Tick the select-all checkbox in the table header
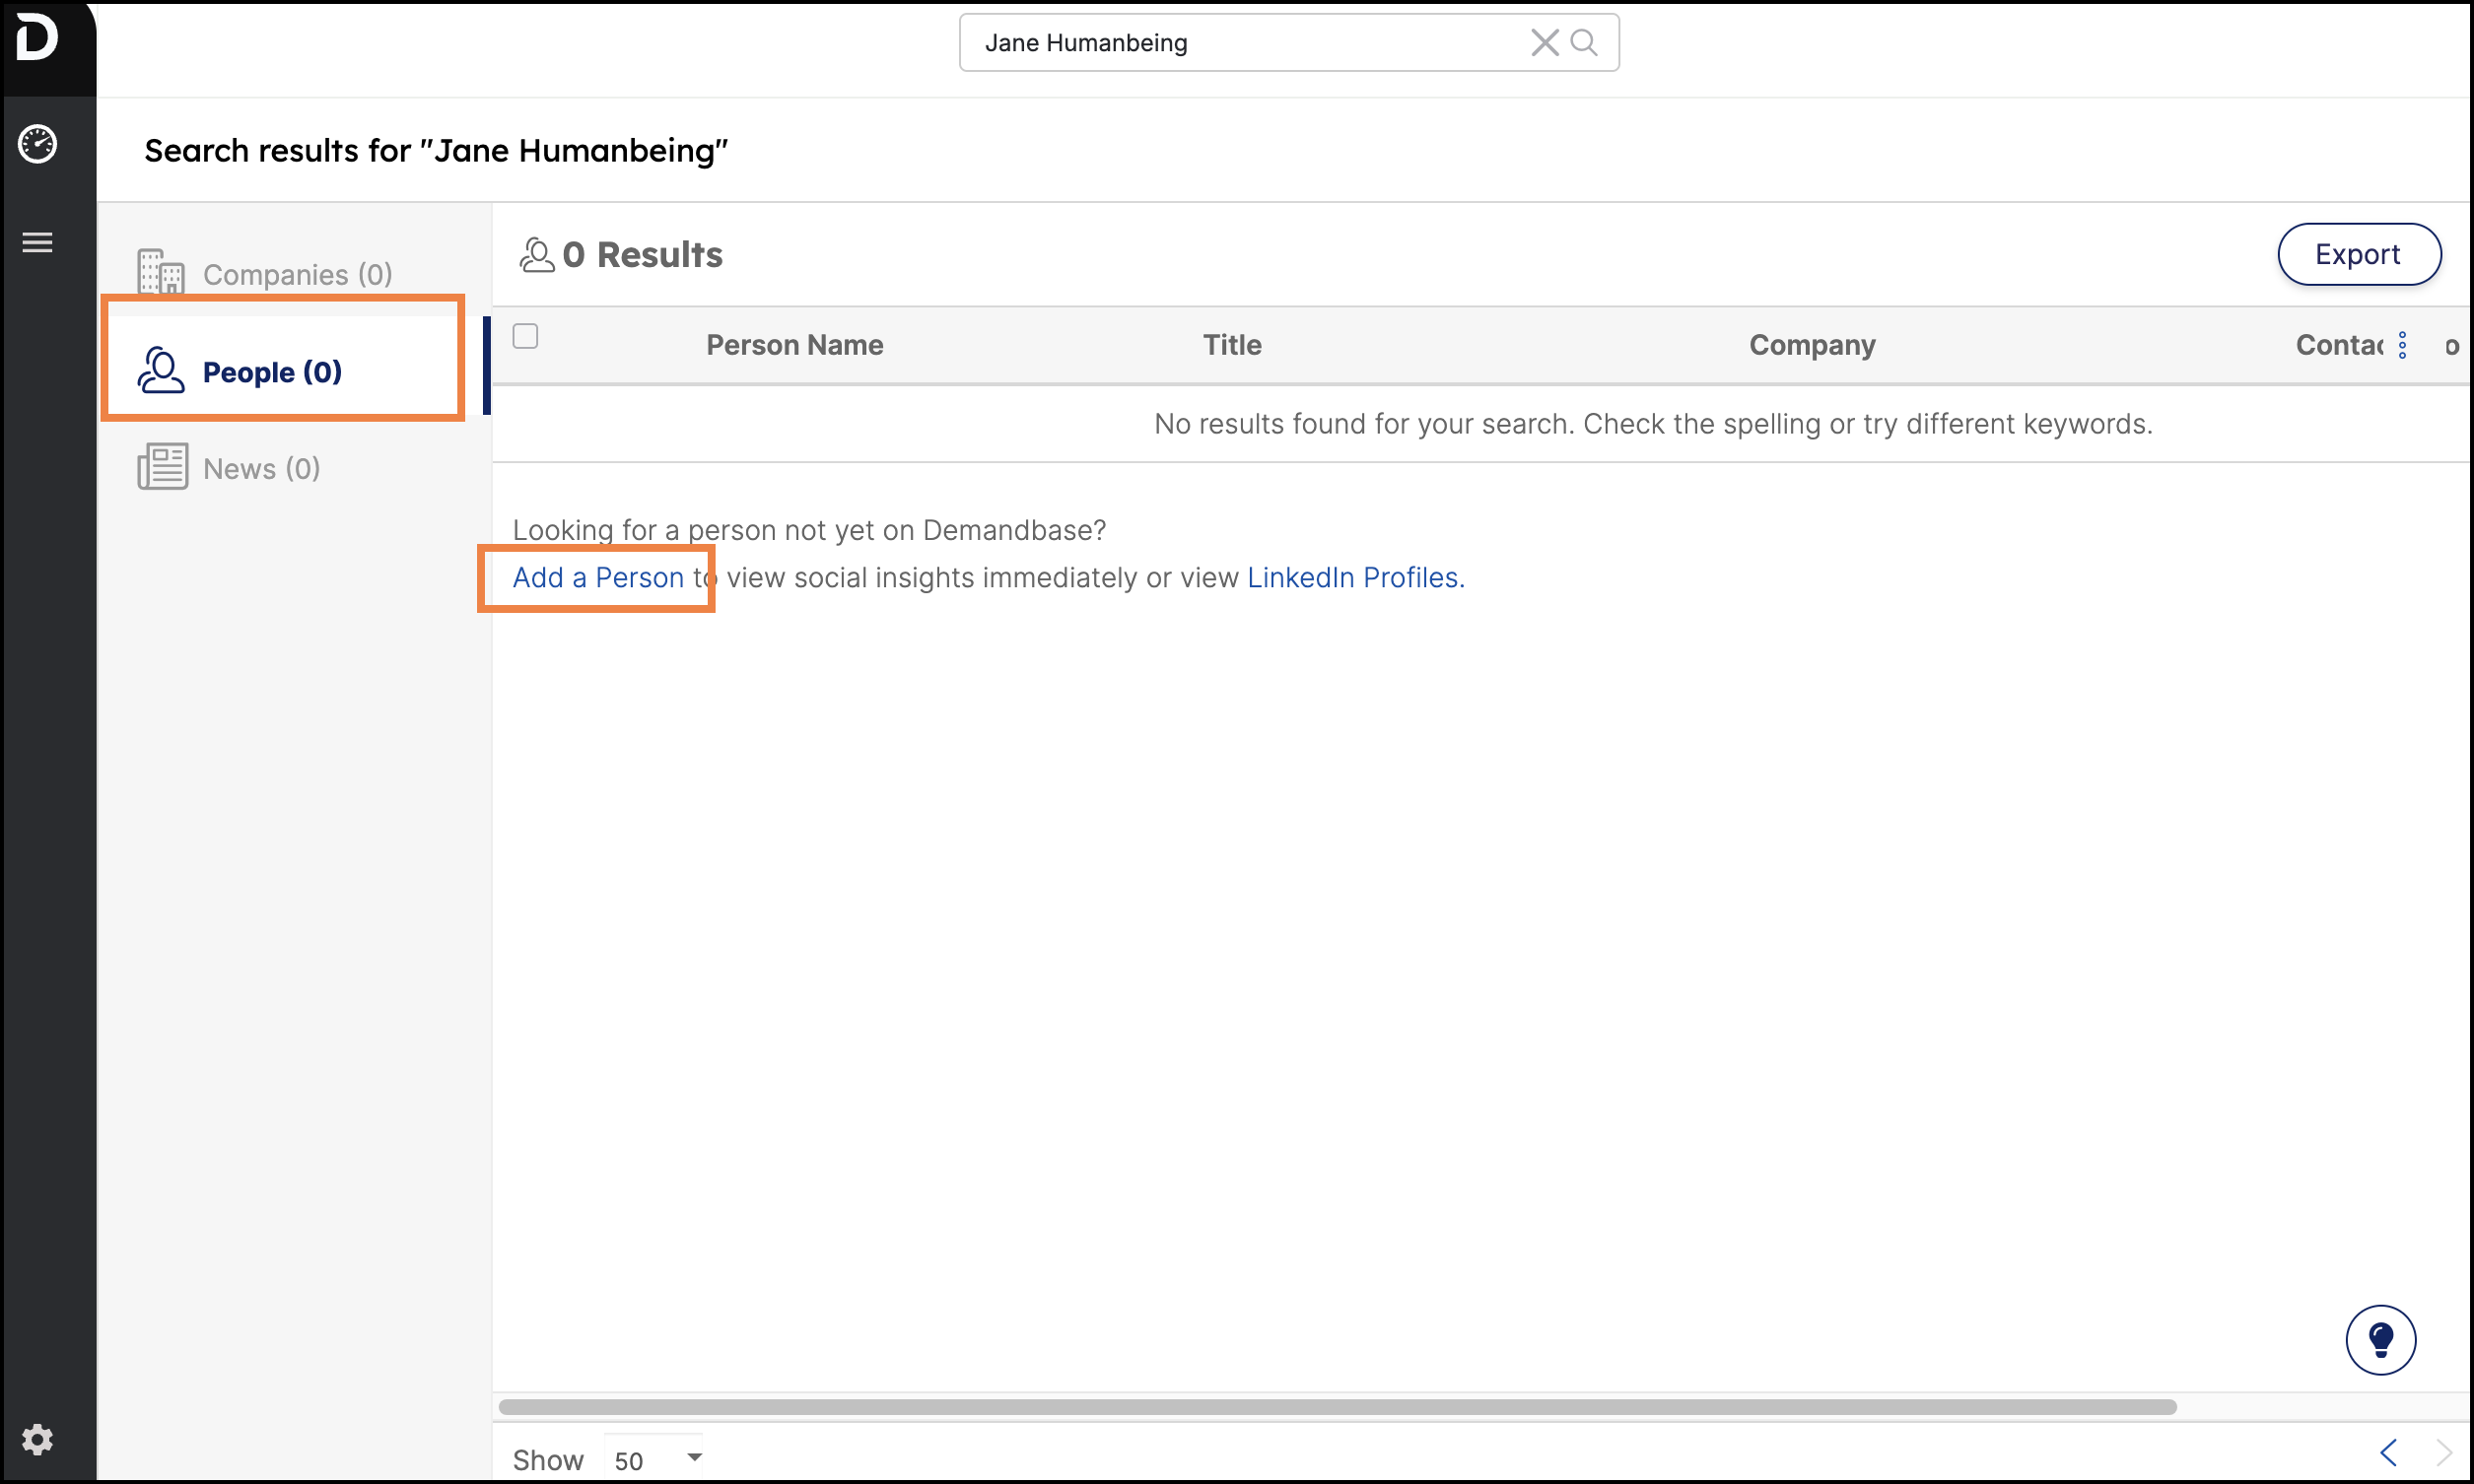 (x=525, y=336)
